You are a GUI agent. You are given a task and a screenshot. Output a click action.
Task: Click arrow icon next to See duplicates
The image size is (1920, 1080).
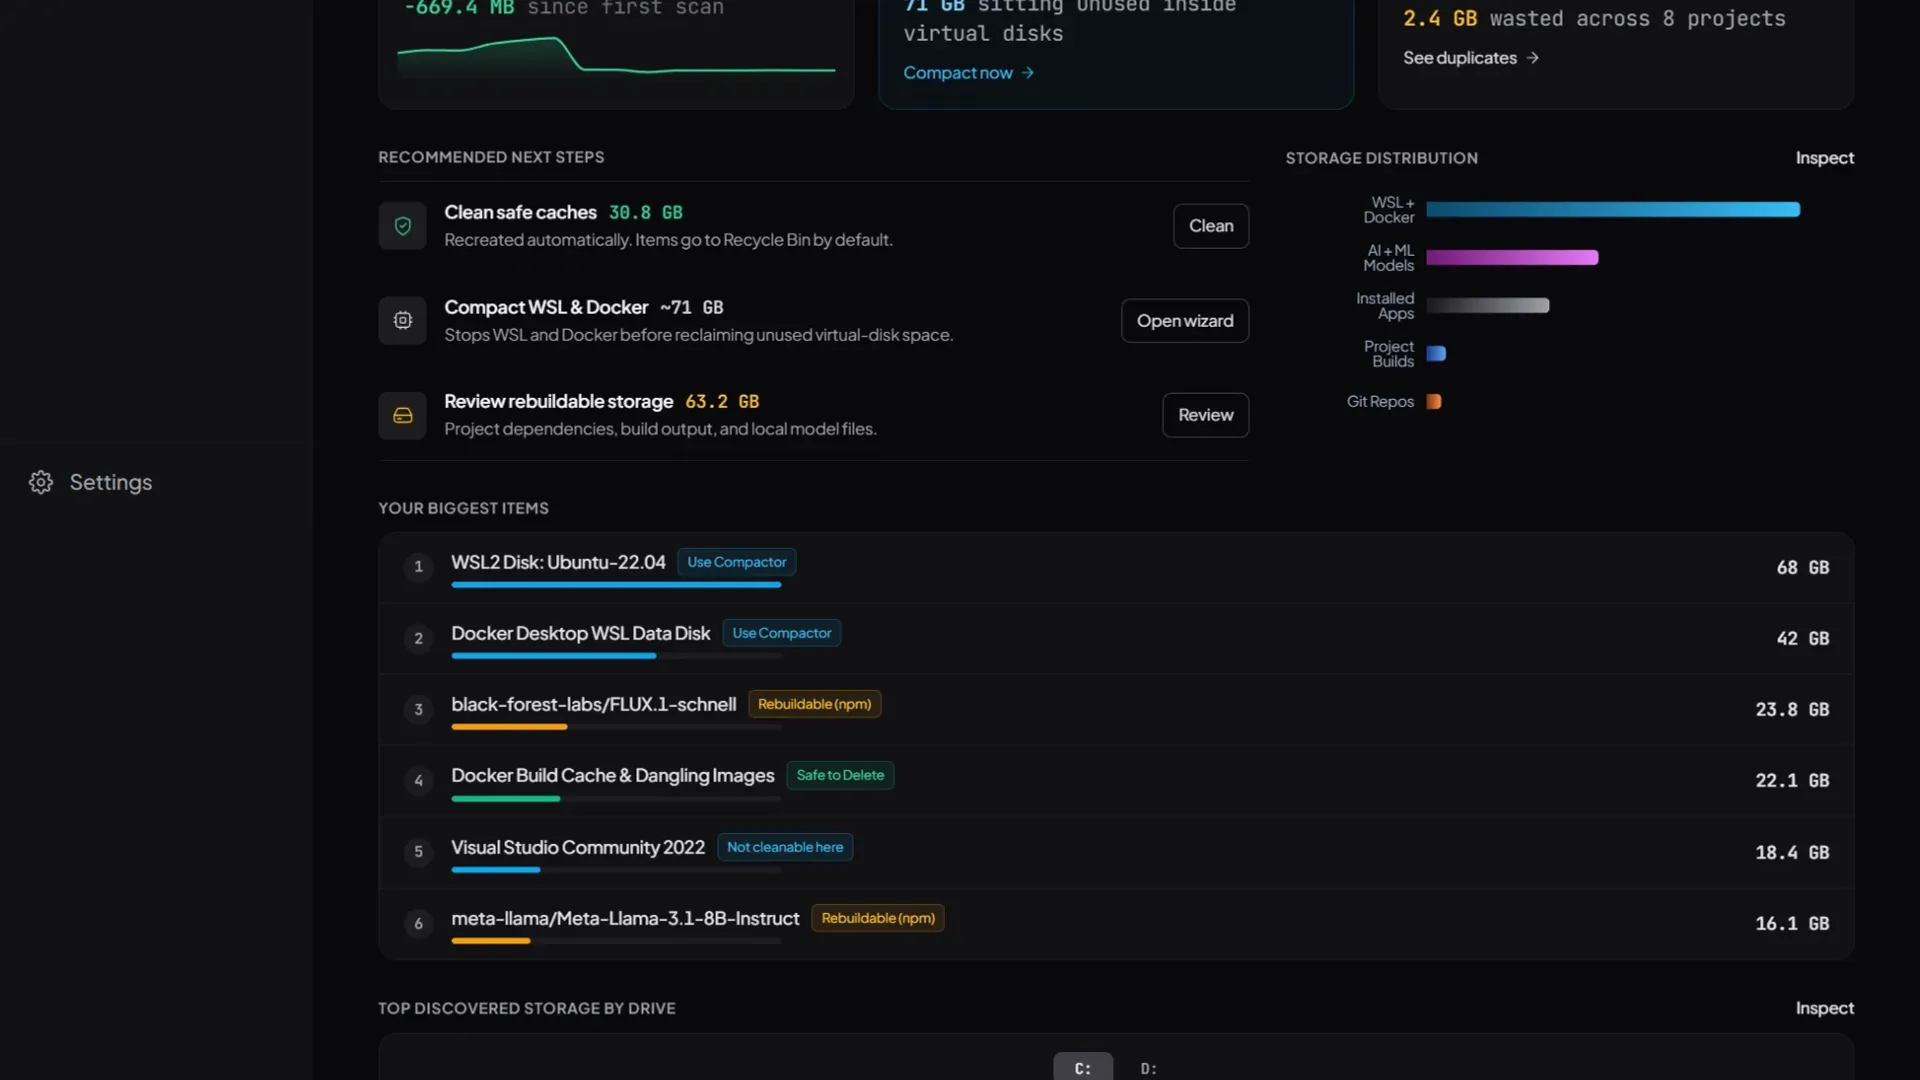1532,58
